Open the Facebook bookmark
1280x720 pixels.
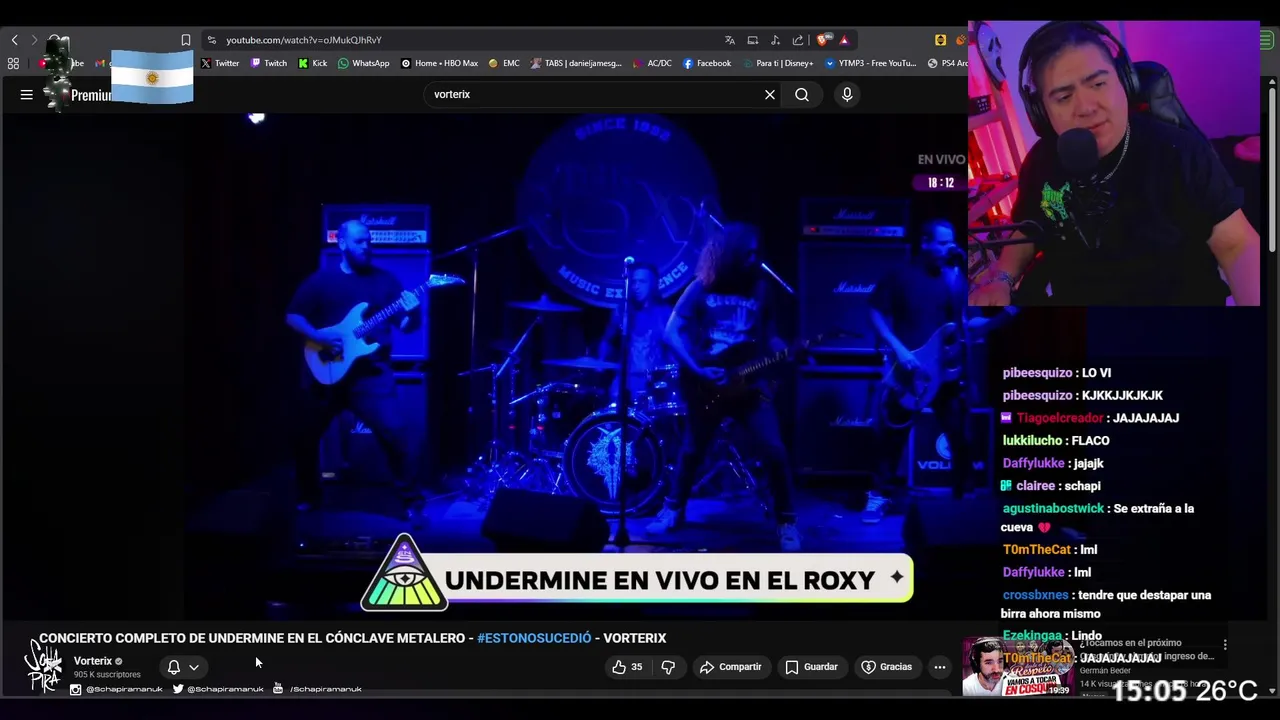(x=707, y=63)
